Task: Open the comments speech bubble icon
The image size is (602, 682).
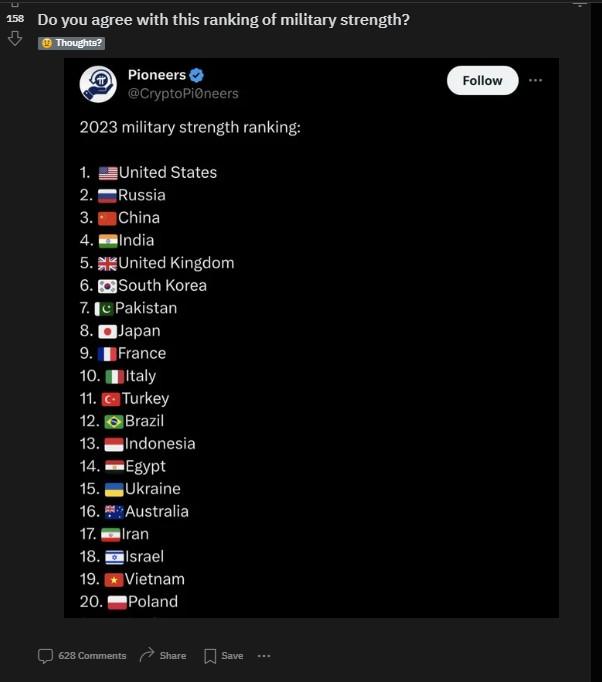Action: [x=45, y=656]
